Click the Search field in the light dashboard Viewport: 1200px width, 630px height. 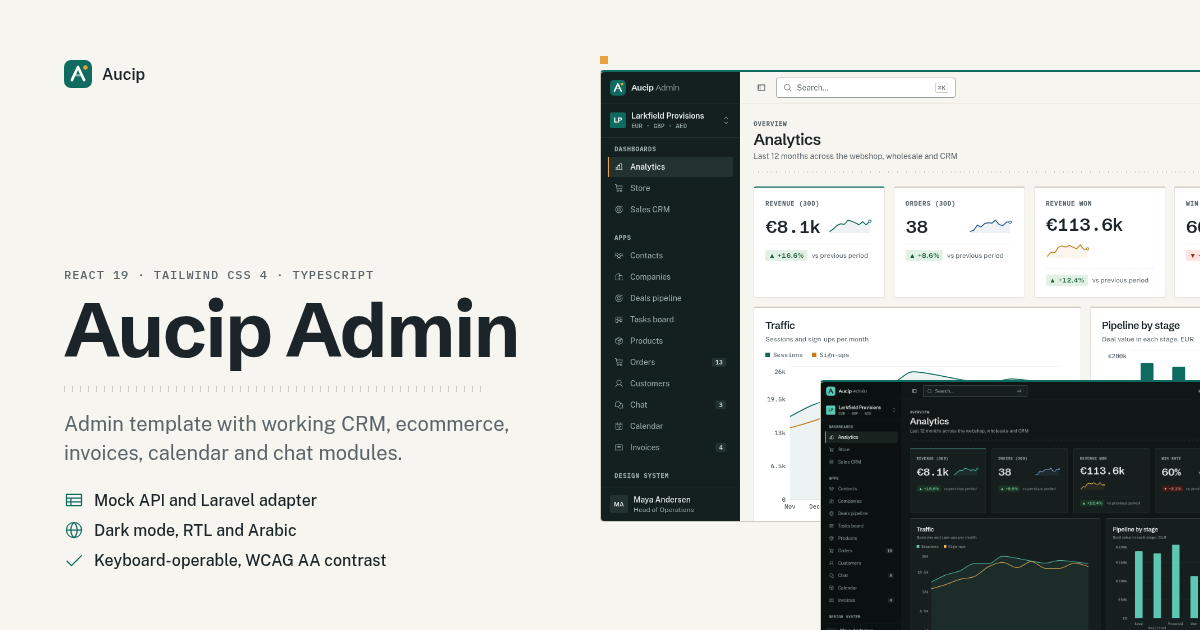(866, 88)
